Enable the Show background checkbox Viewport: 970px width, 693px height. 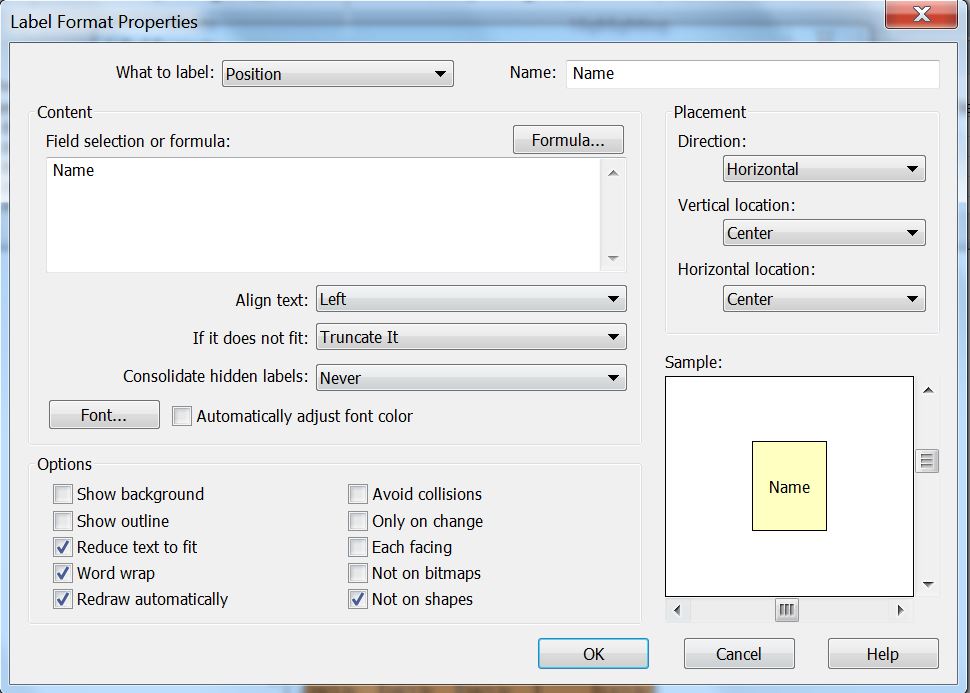tap(63, 494)
